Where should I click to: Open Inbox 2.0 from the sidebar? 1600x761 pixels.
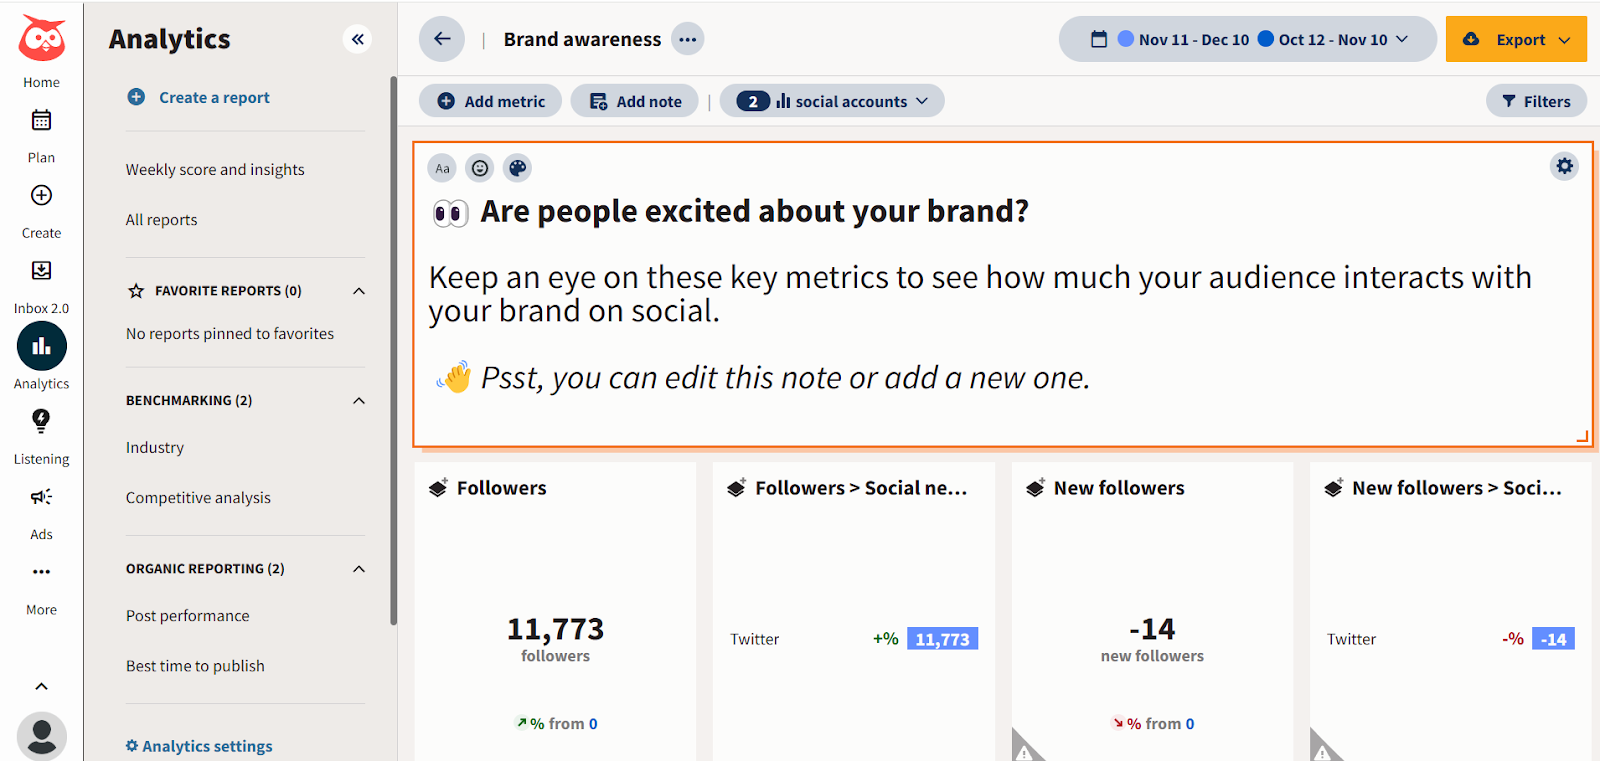tap(40, 270)
